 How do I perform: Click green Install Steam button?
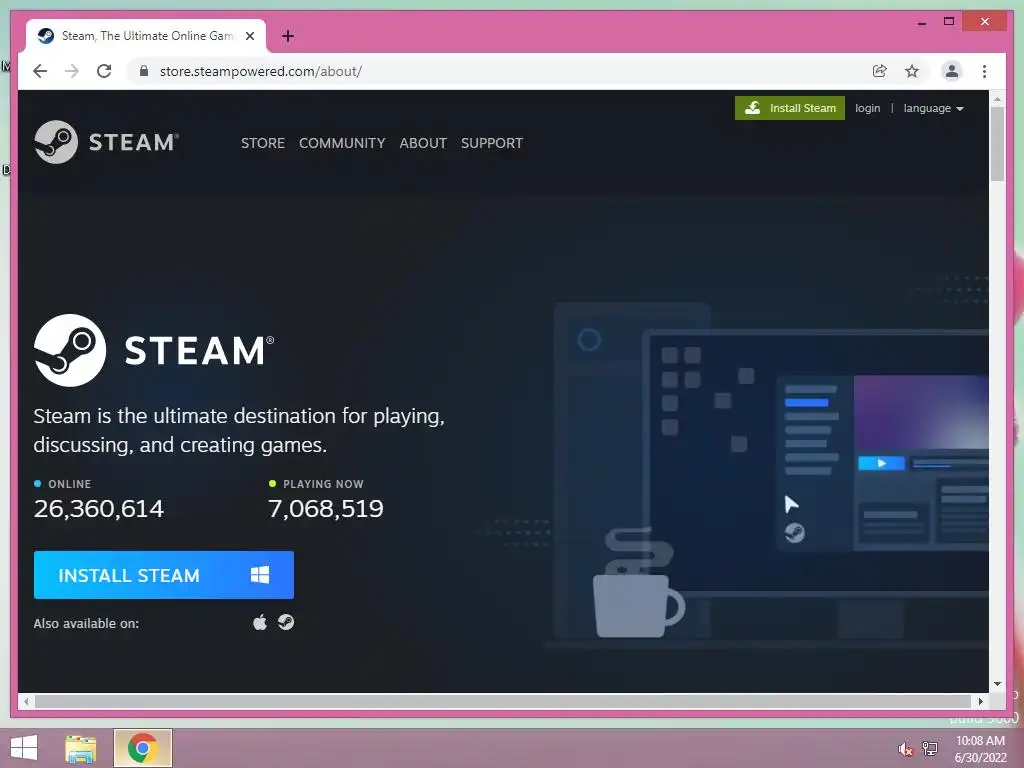[790, 108]
